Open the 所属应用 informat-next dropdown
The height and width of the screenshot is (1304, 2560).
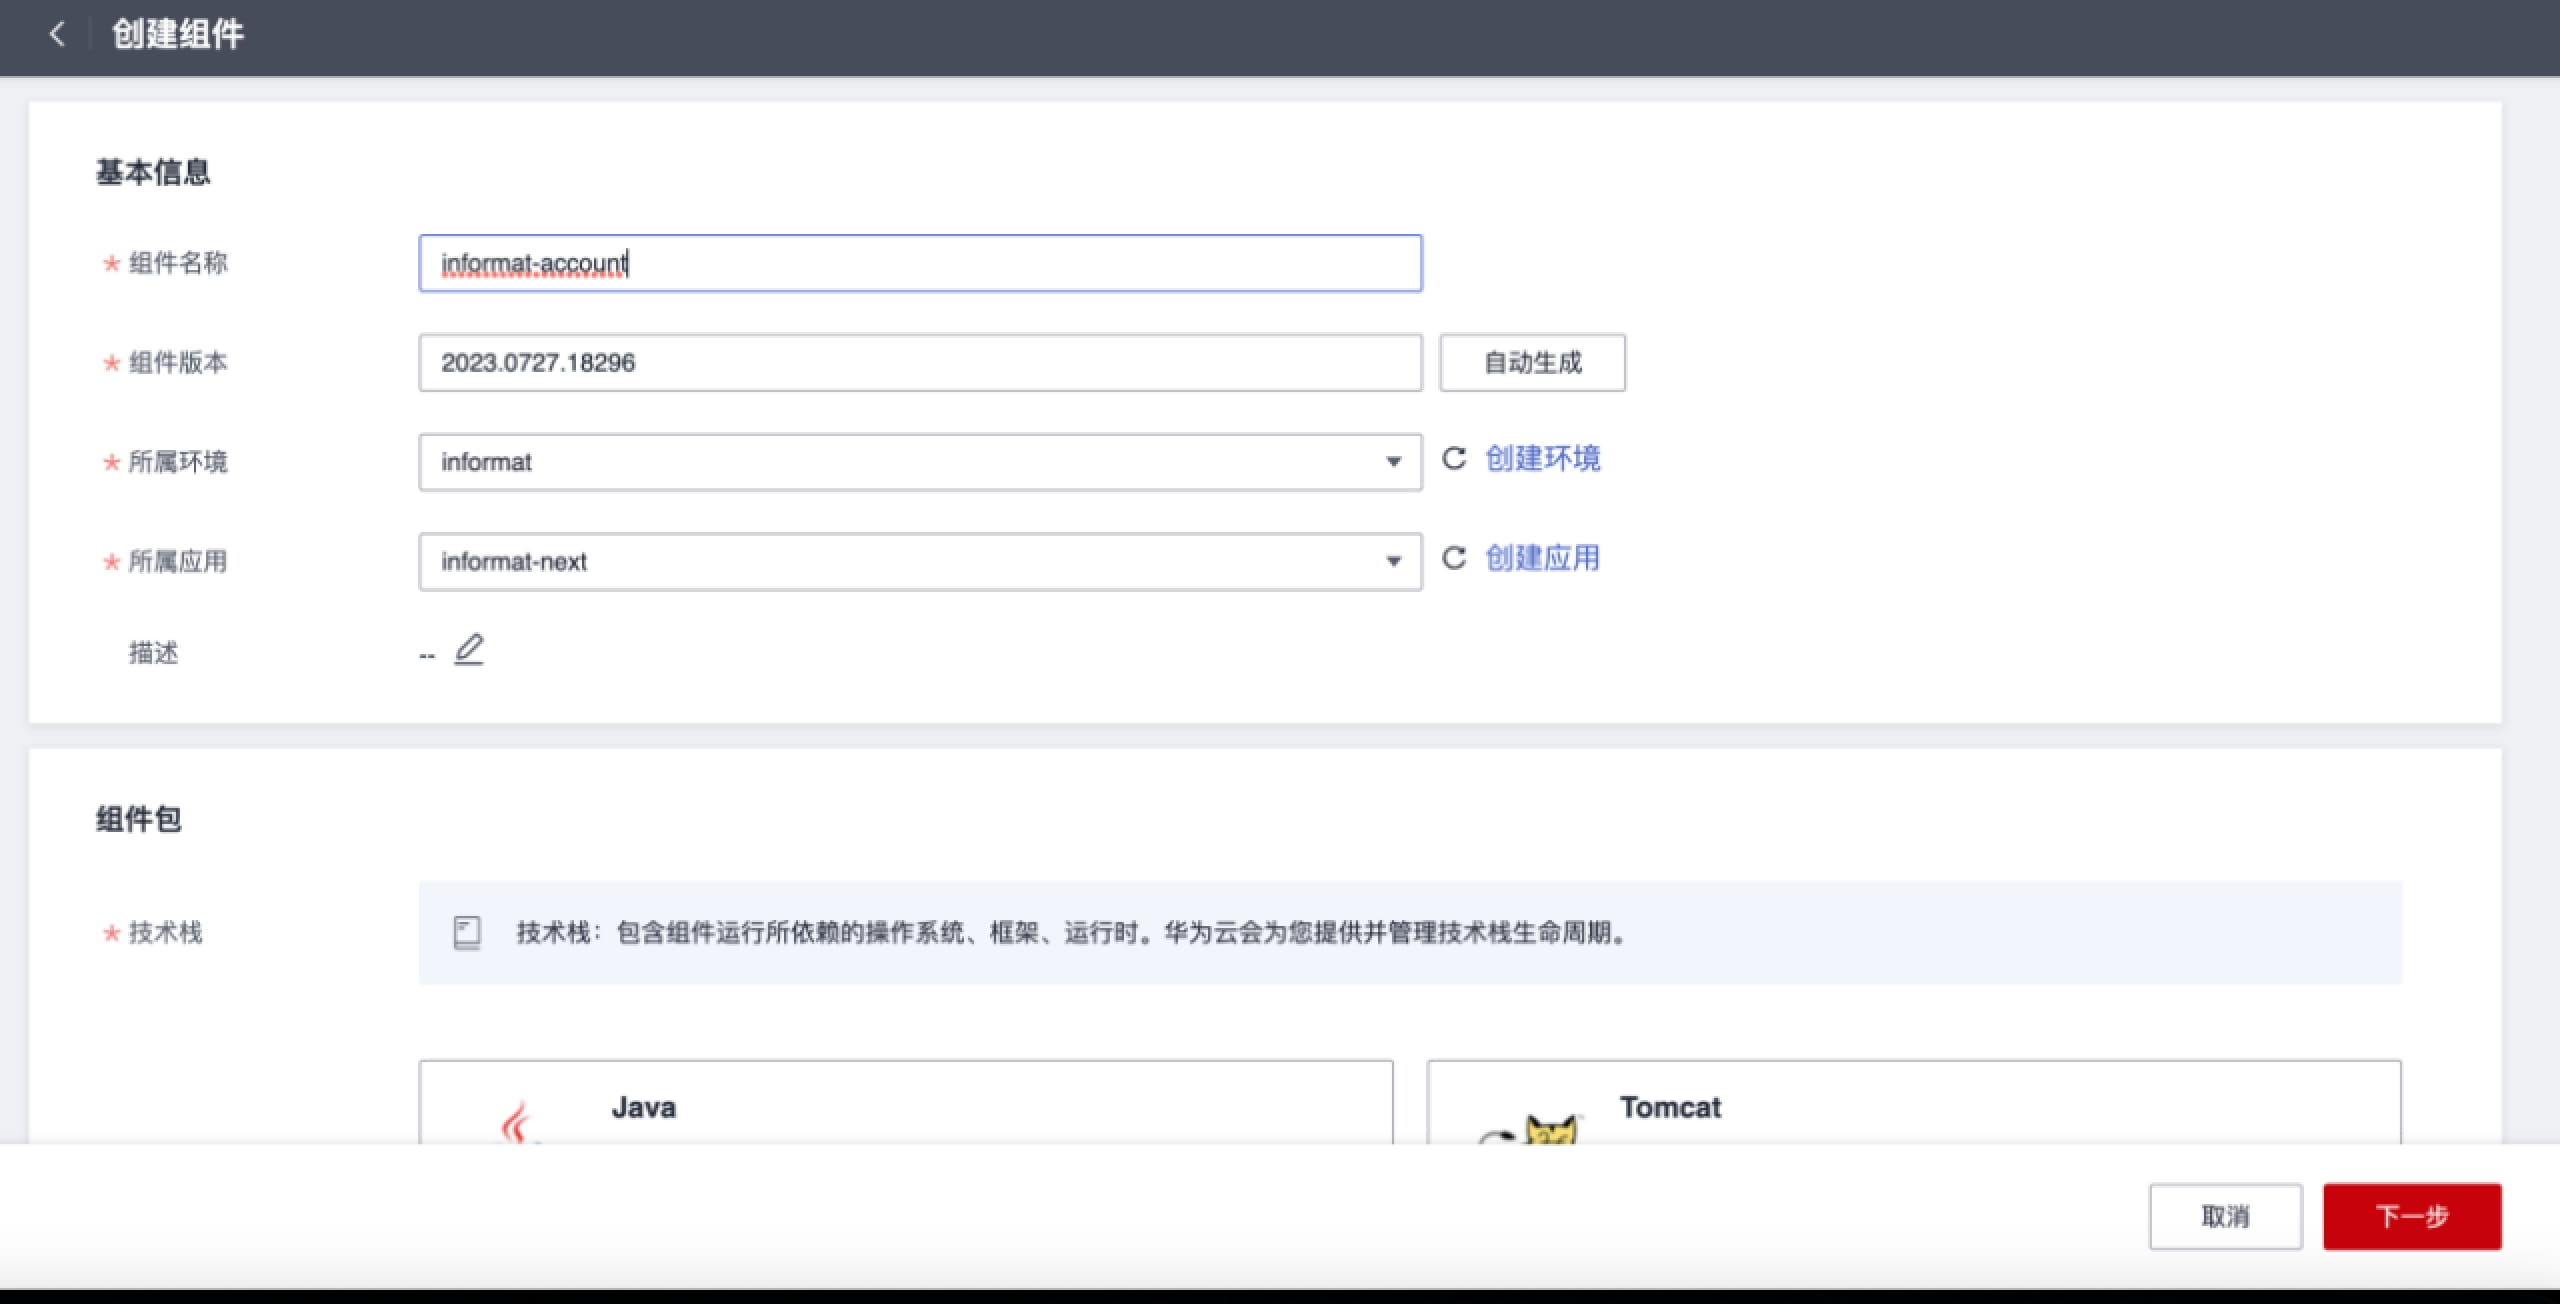tap(900, 562)
